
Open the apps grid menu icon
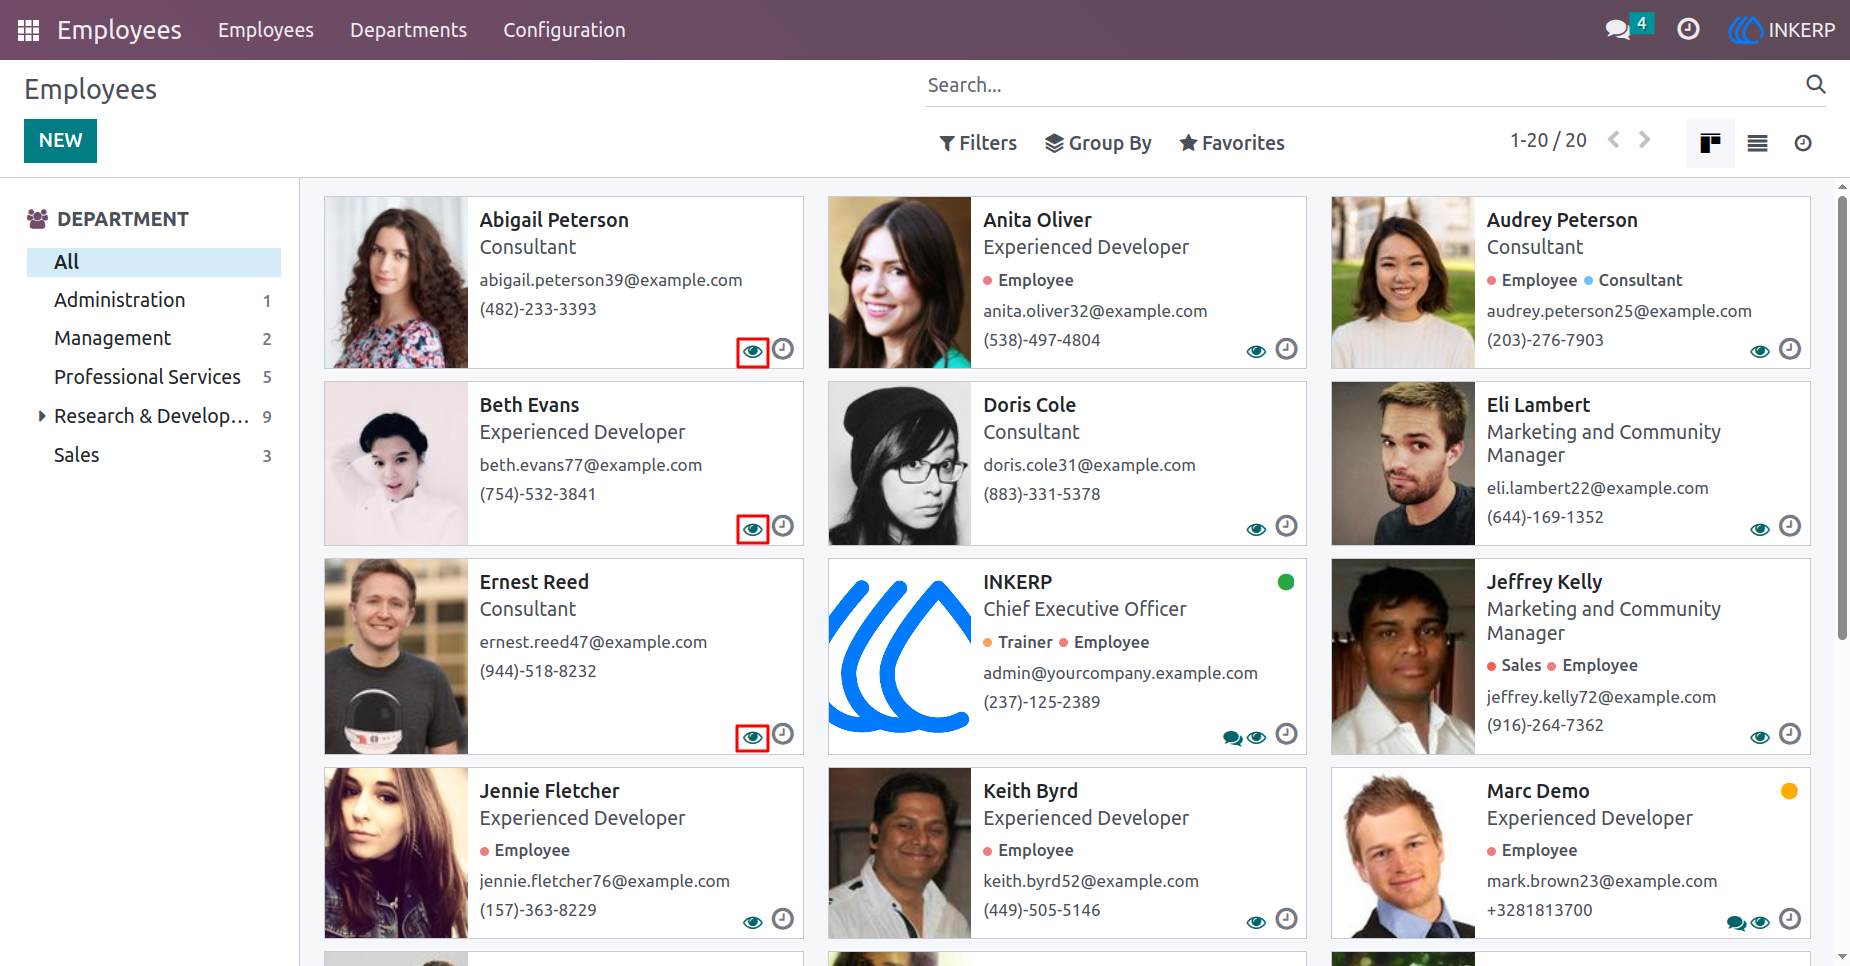(x=28, y=30)
